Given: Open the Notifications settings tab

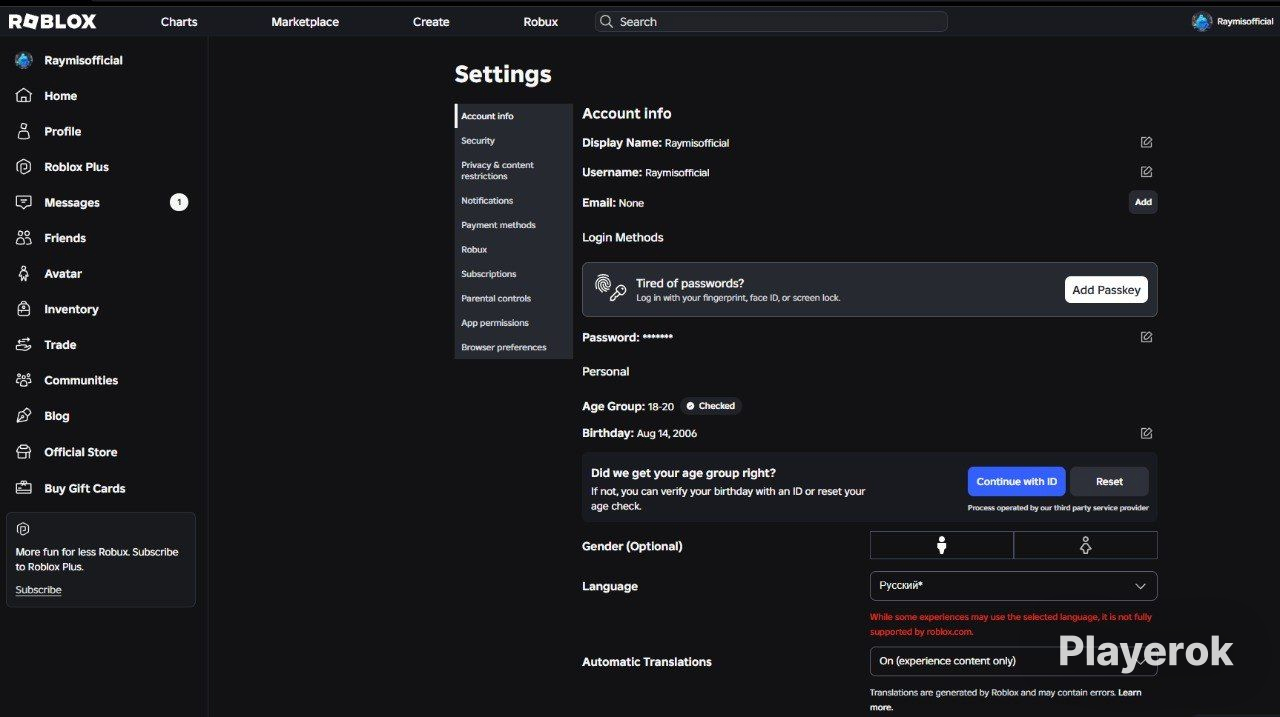Looking at the screenshot, I should 513,201.
